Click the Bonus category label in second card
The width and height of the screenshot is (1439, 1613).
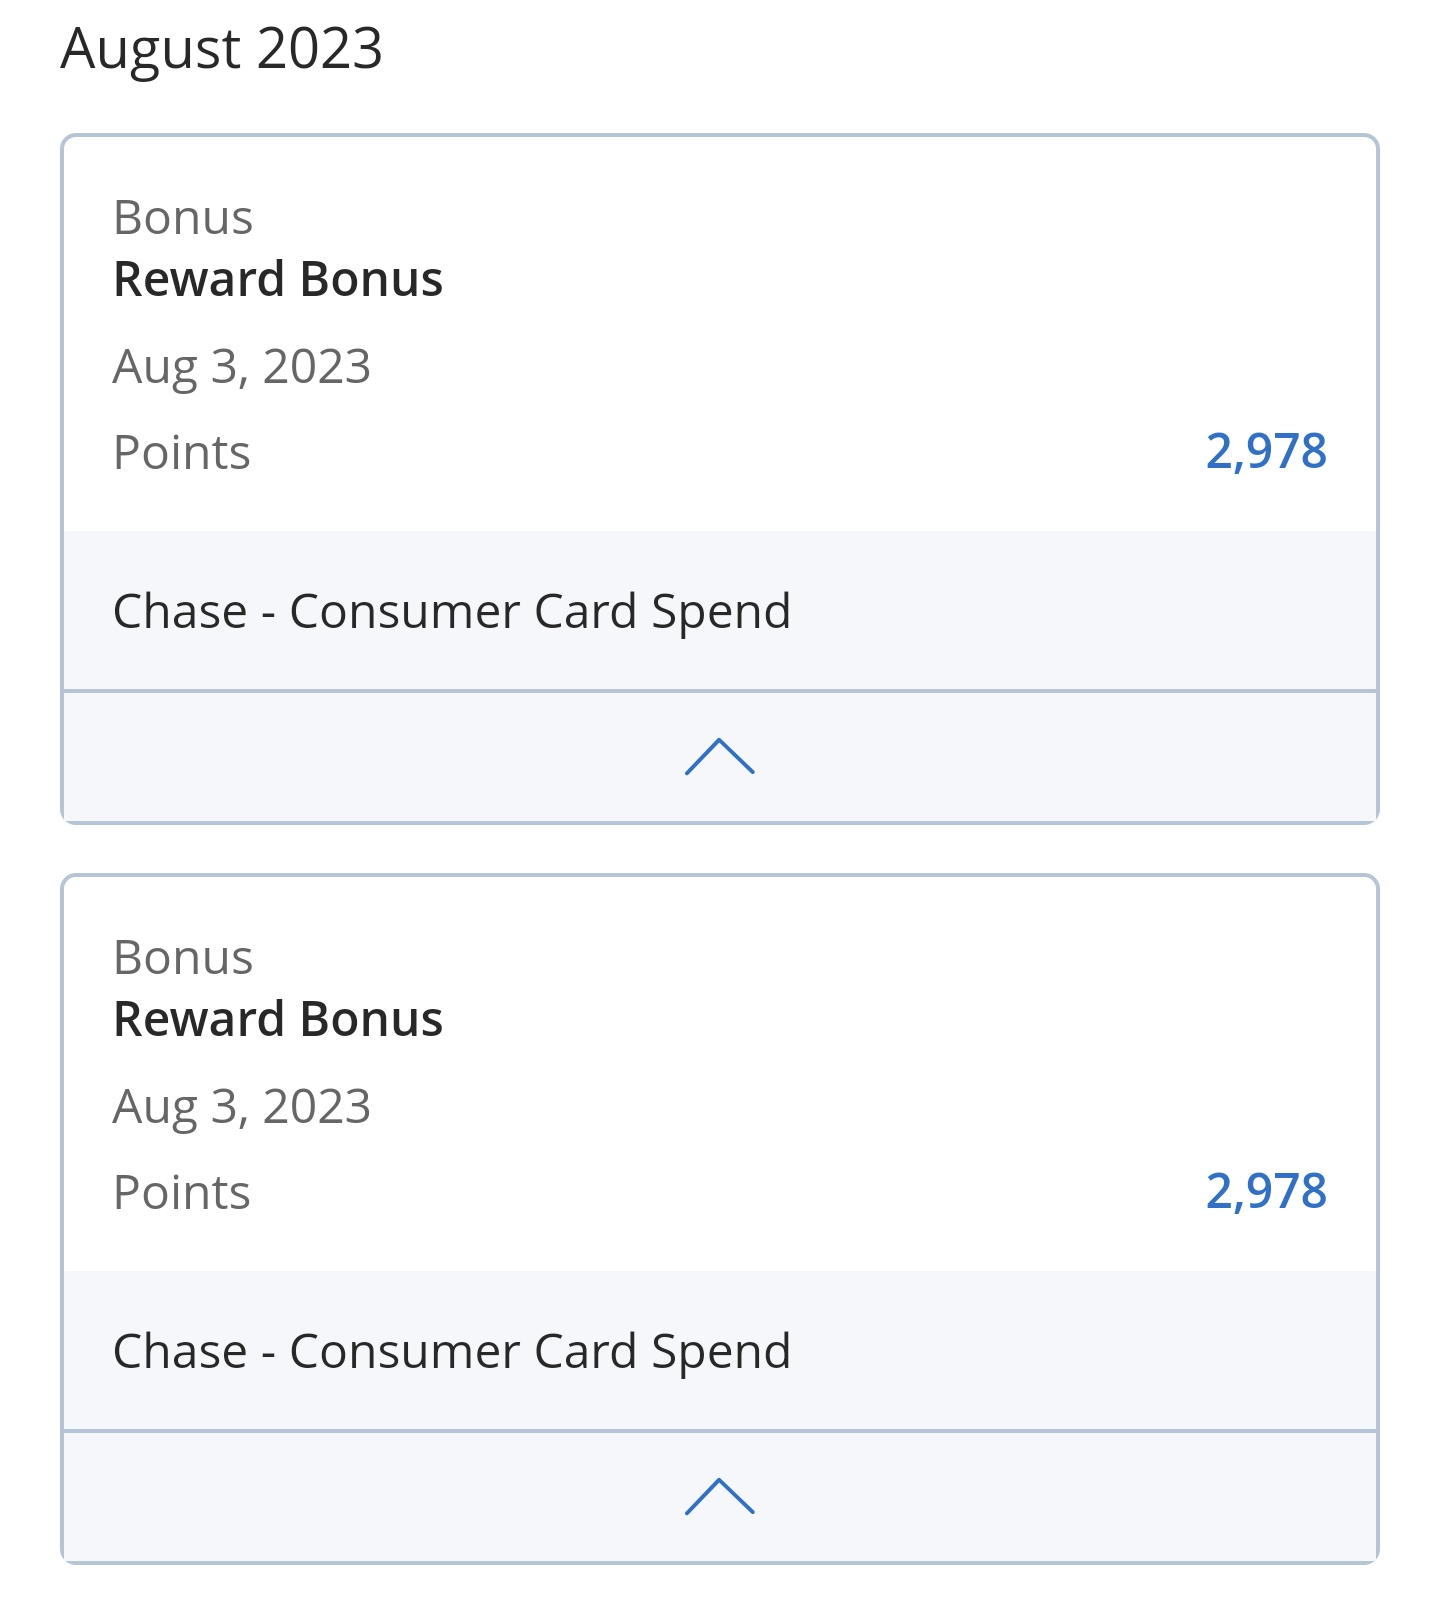[x=183, y=957]
